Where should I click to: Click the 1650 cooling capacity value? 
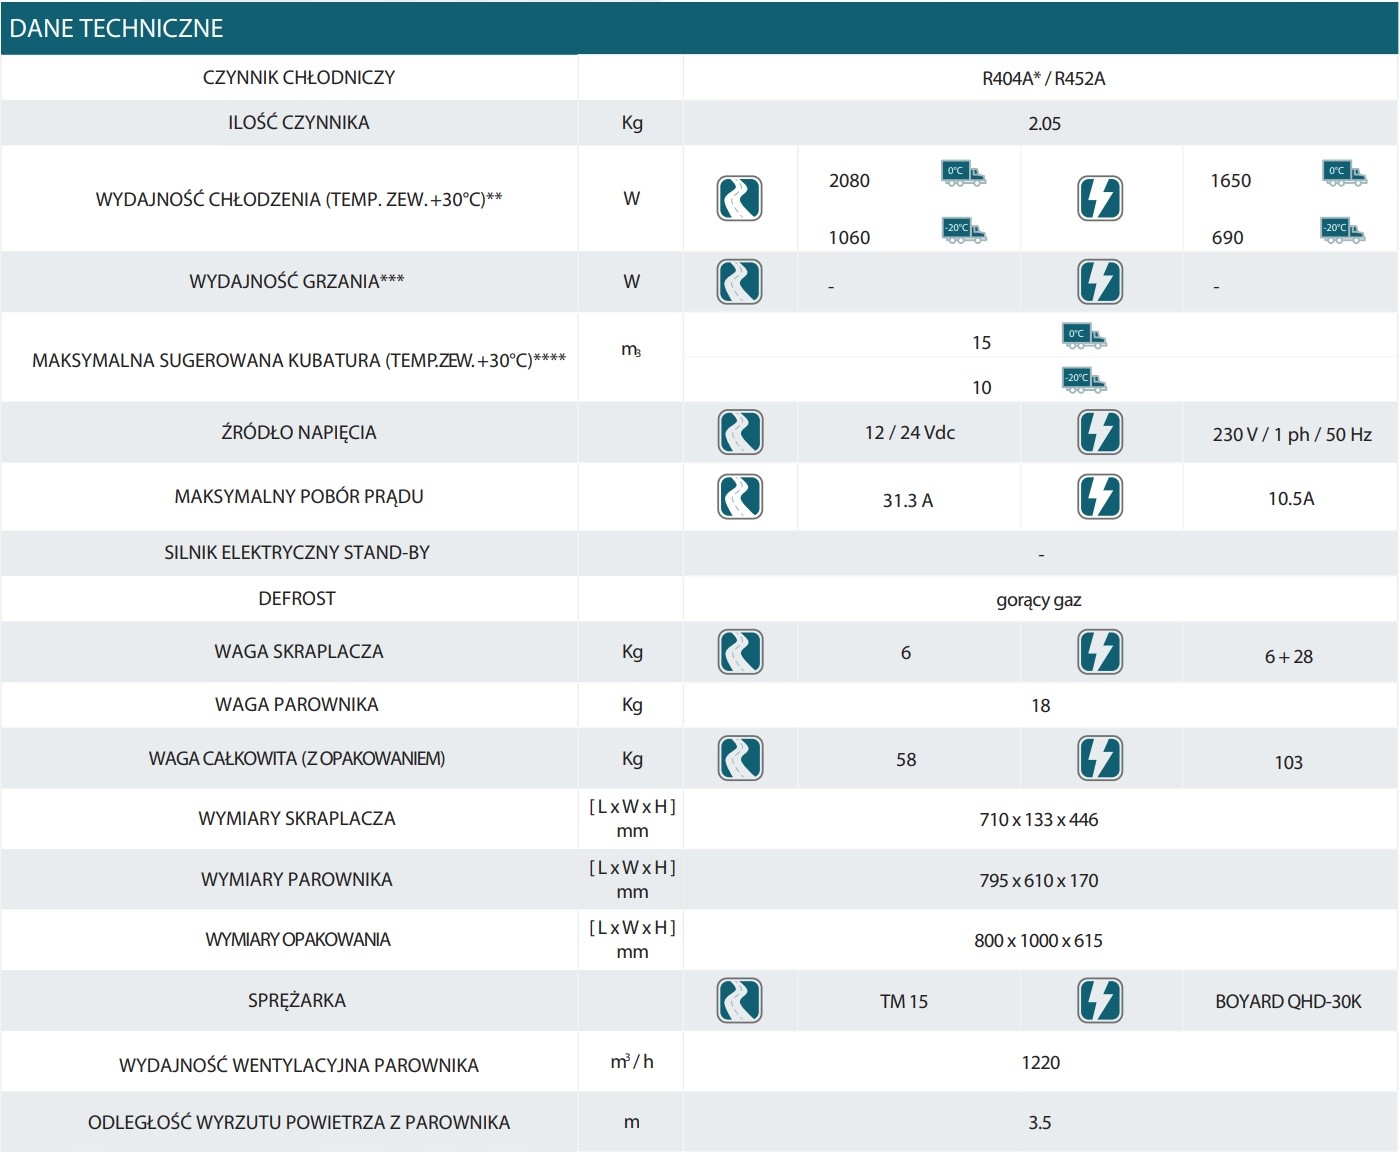1230,181
